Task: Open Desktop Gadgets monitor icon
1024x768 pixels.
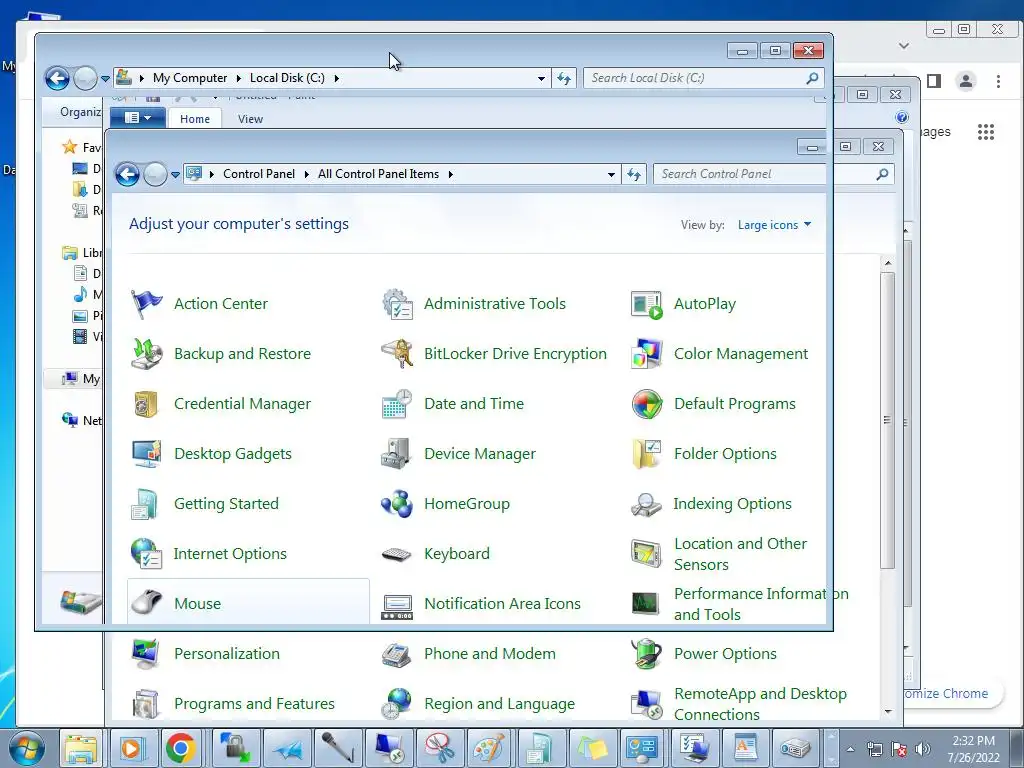Action: (146, 454)
